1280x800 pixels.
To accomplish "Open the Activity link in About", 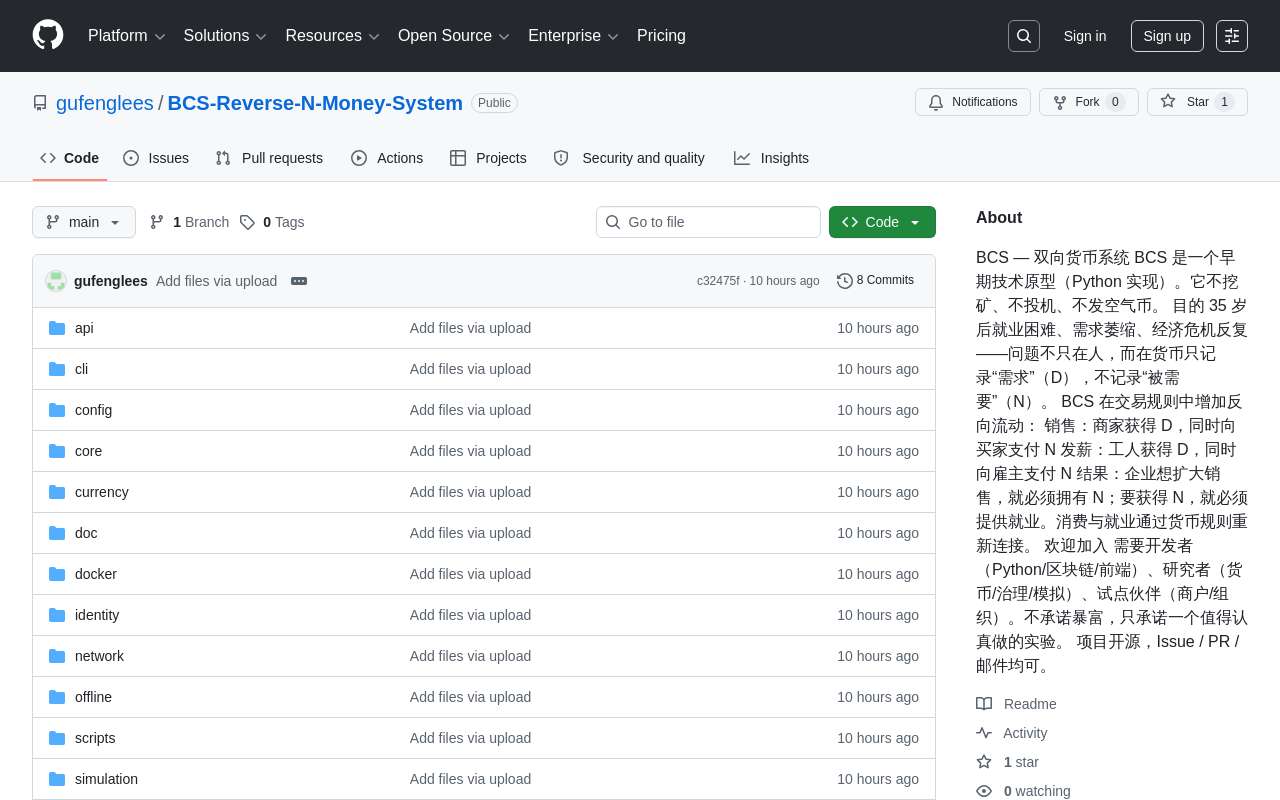I will 1025,733.
